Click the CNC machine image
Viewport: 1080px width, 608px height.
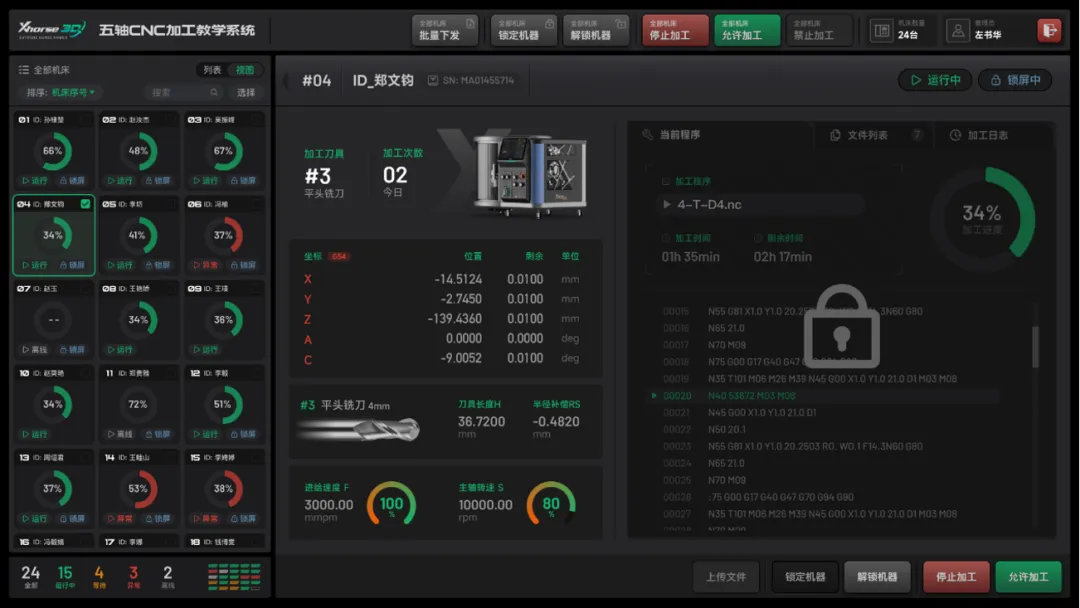[529, 176]
